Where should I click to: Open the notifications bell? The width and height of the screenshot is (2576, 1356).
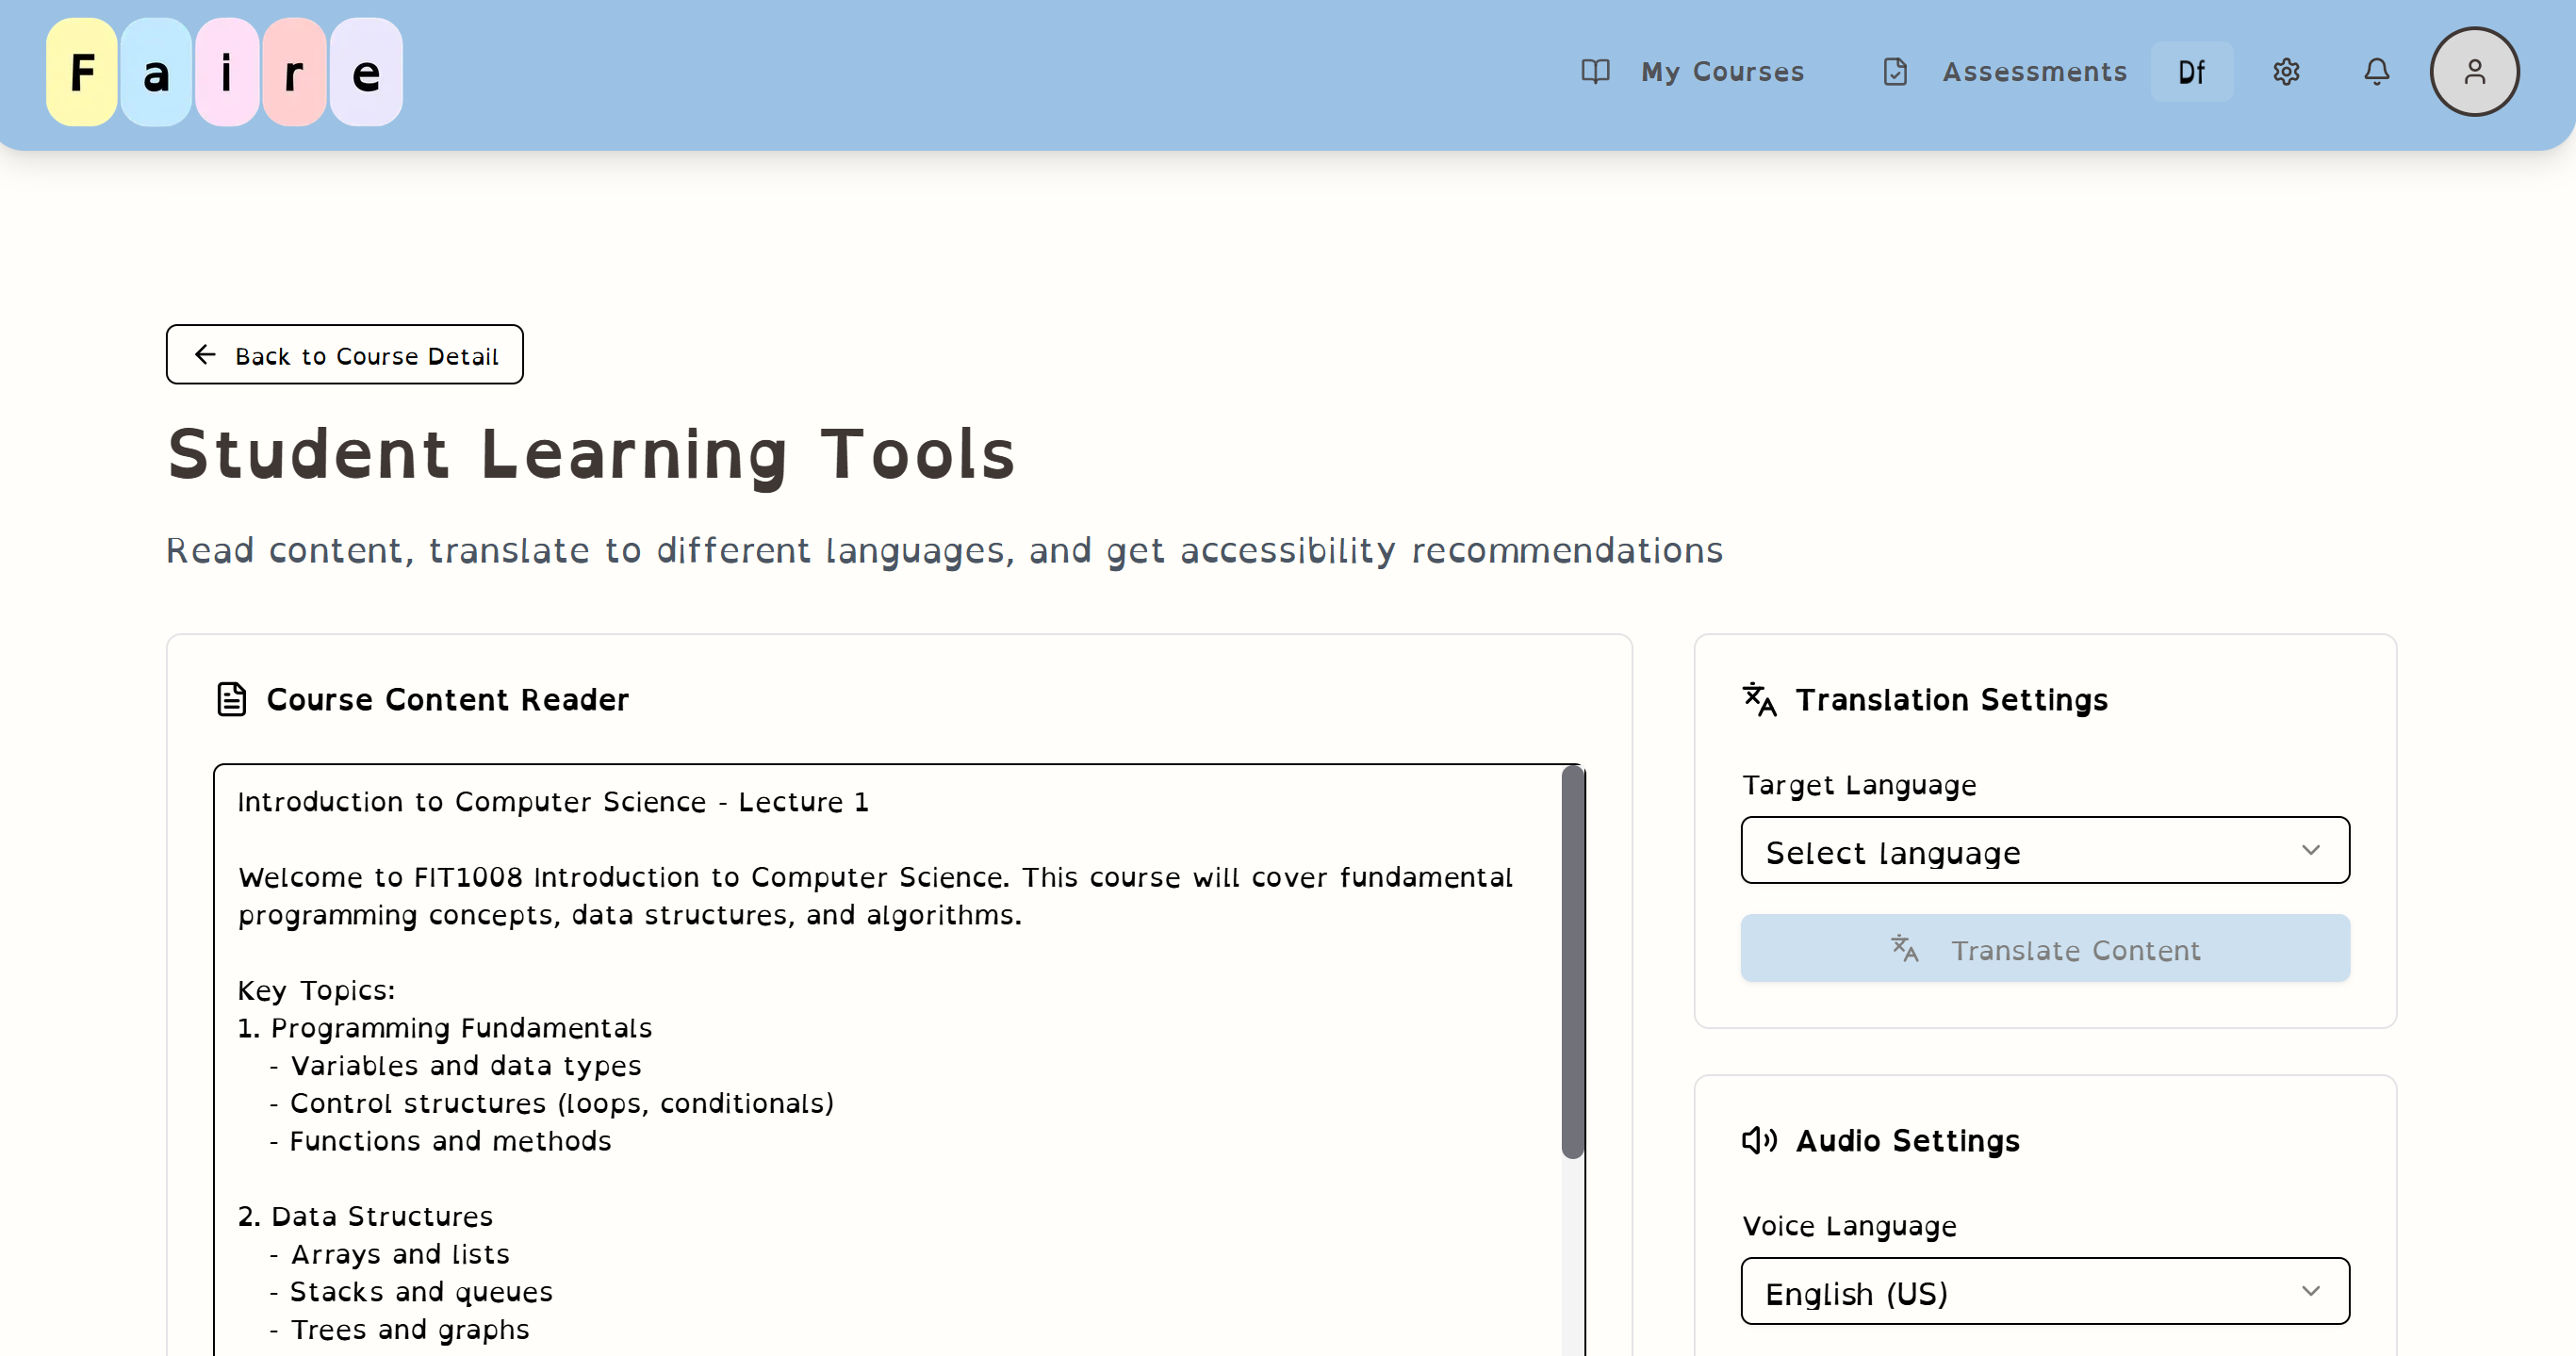tap(2377, 72)
